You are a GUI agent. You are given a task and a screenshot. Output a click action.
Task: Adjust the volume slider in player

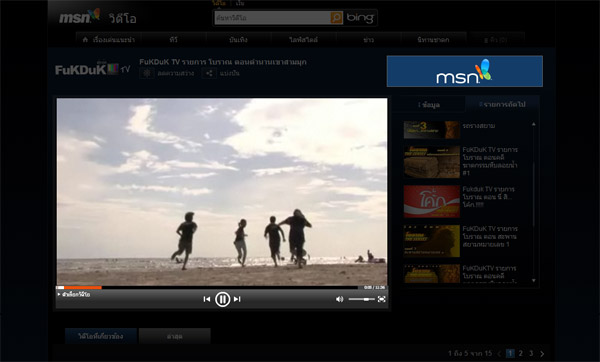coord(361,299)
